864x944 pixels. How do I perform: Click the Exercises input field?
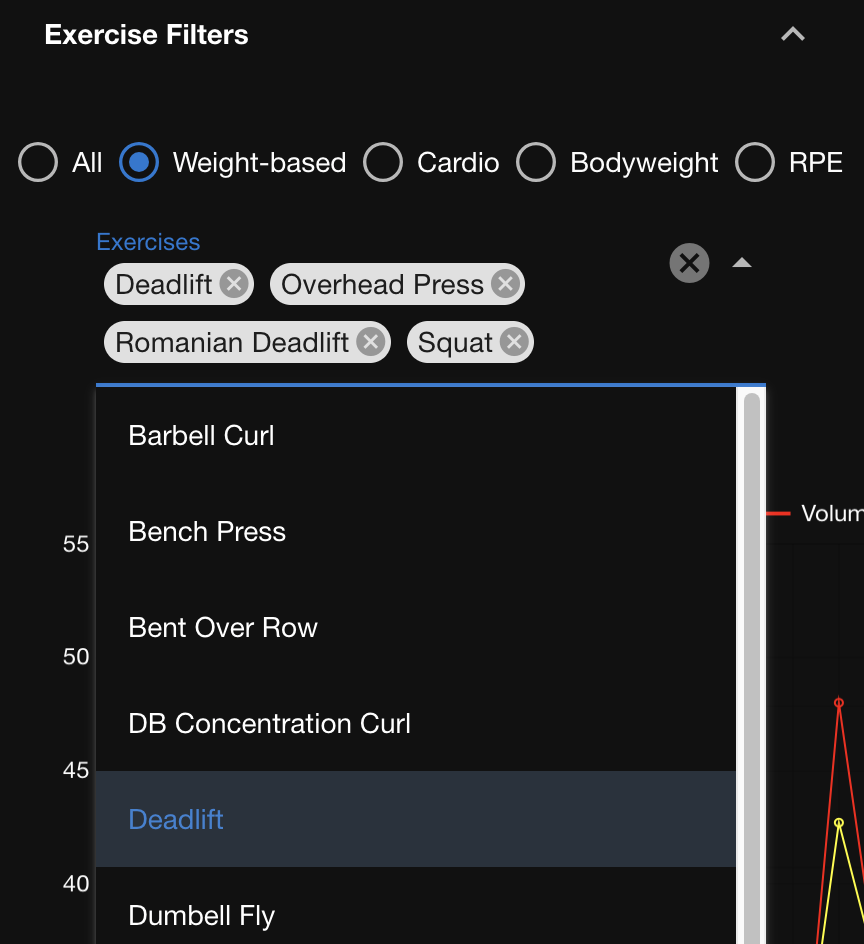click(600, 343)
